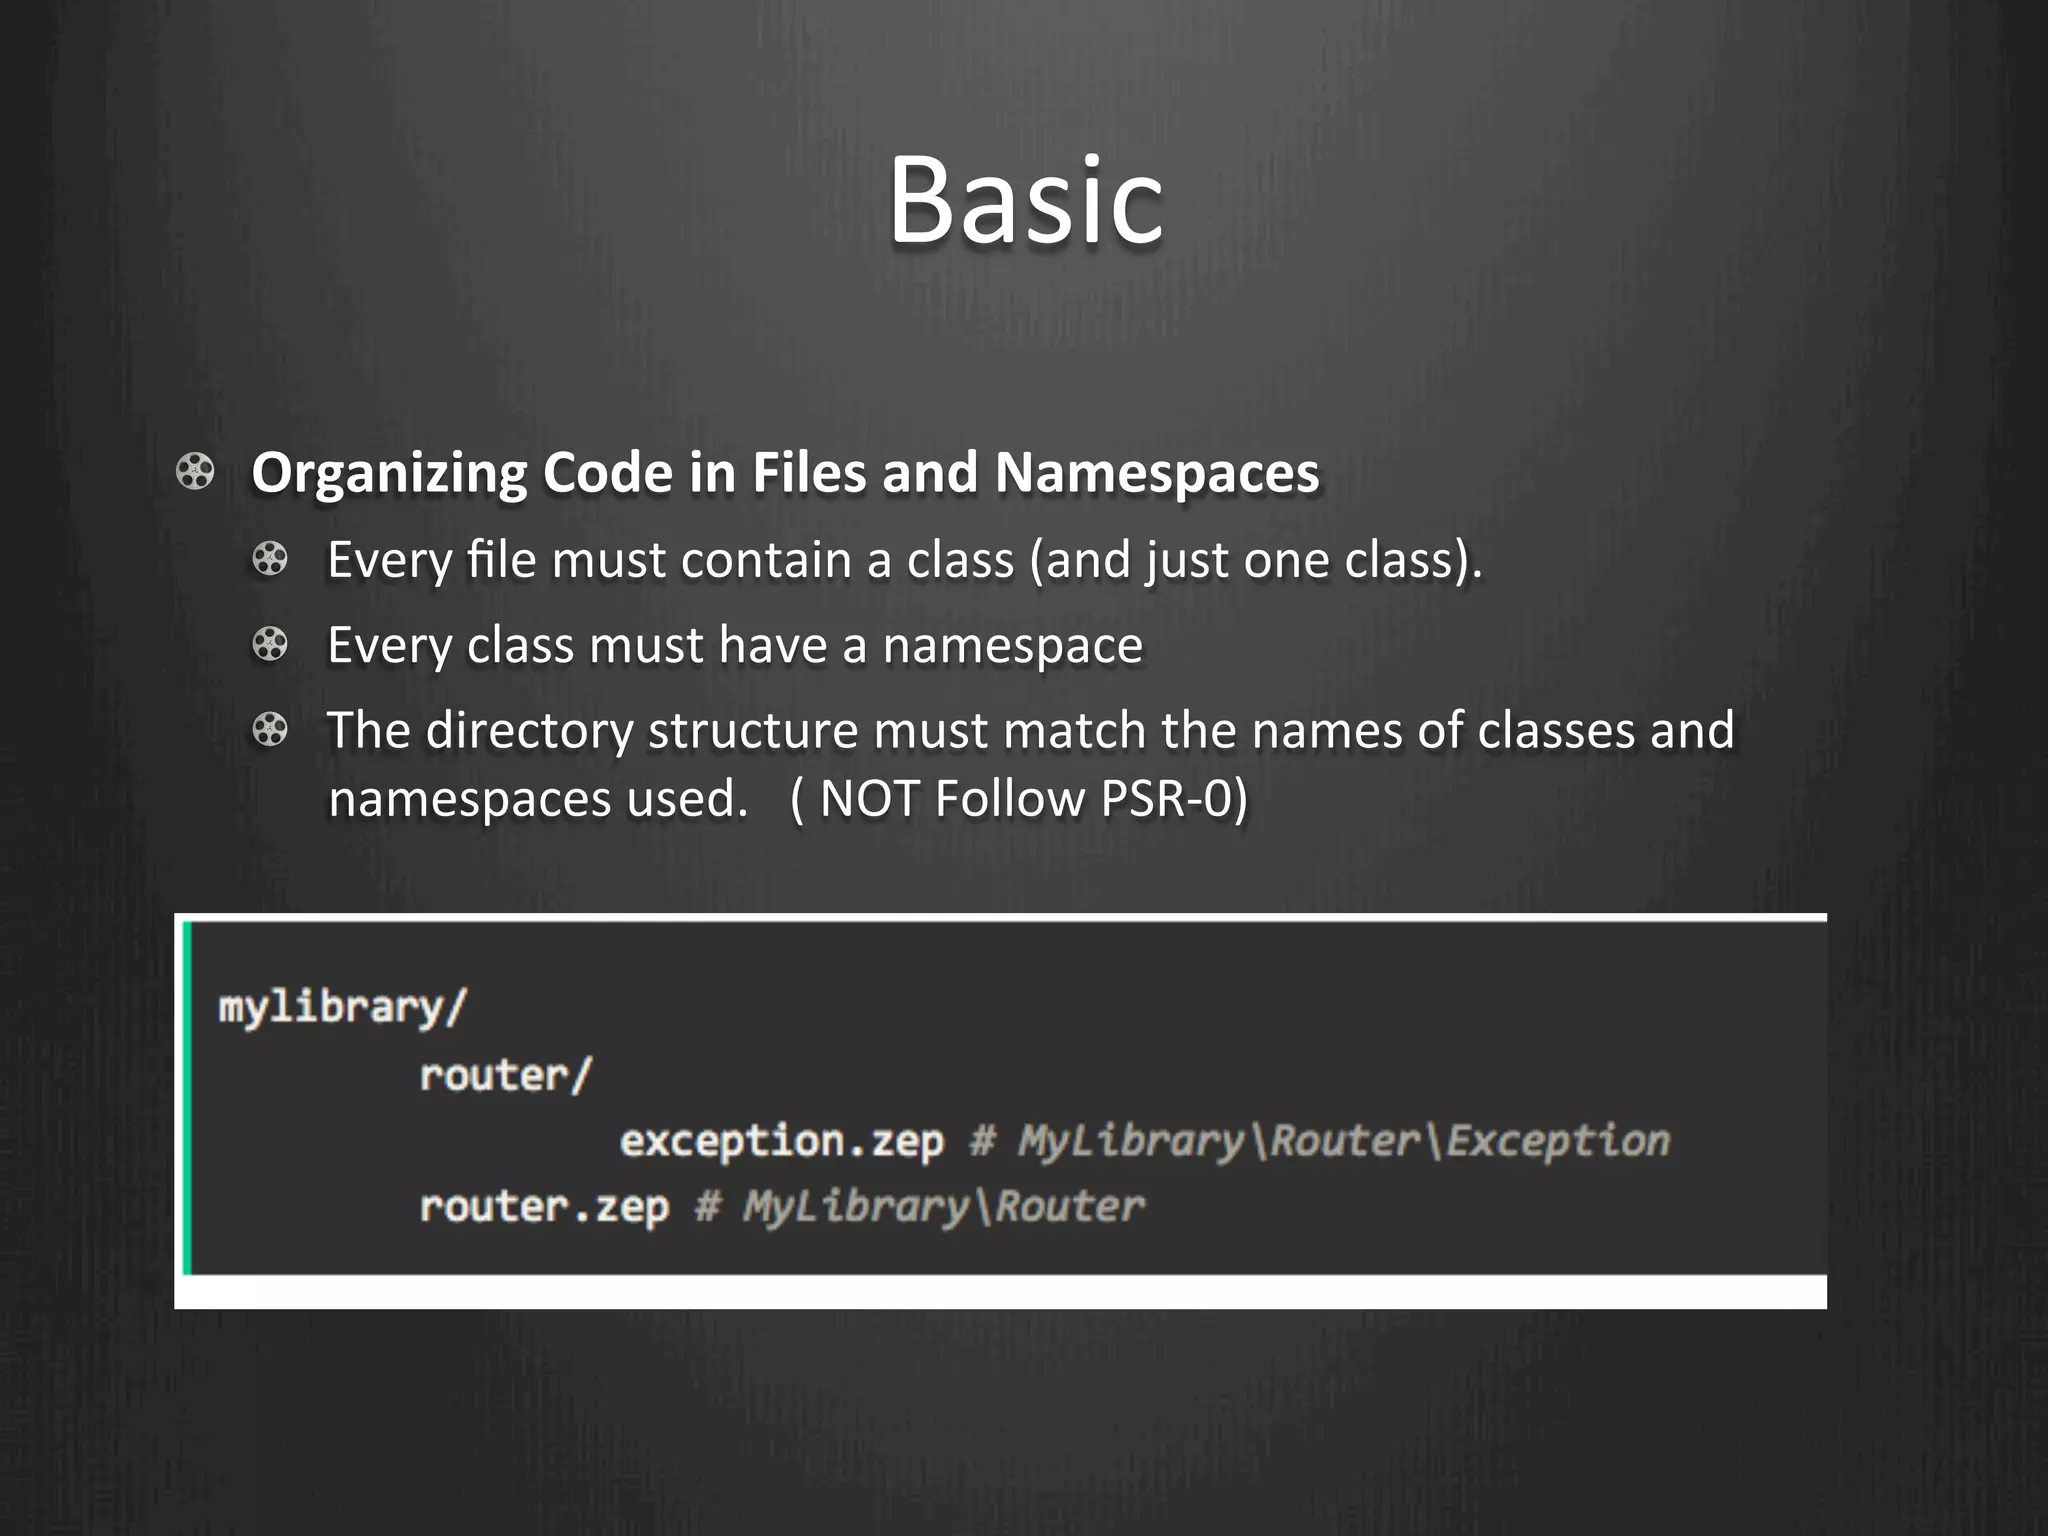
Task: Click the text "( NOT Follow PSR-0)"
Action: 1018,799
